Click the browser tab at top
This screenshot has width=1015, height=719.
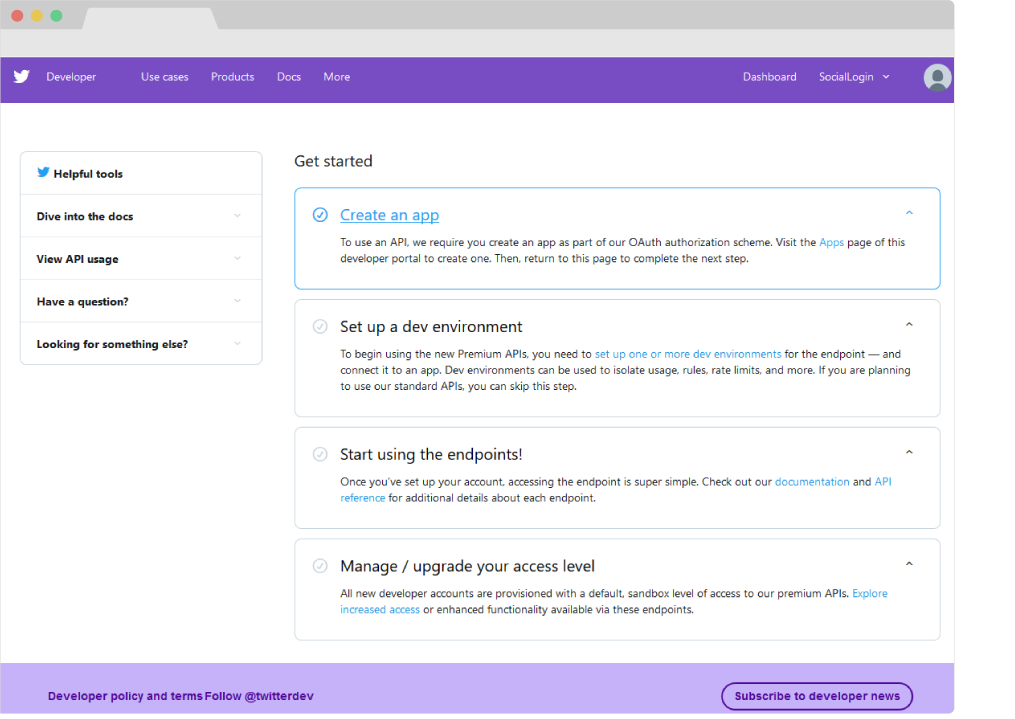point(150,19)
